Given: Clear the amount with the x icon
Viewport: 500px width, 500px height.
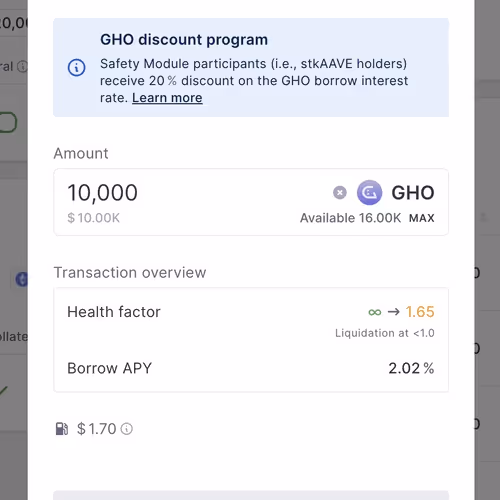Looking at the screenshot, I should tap(340, 193).
